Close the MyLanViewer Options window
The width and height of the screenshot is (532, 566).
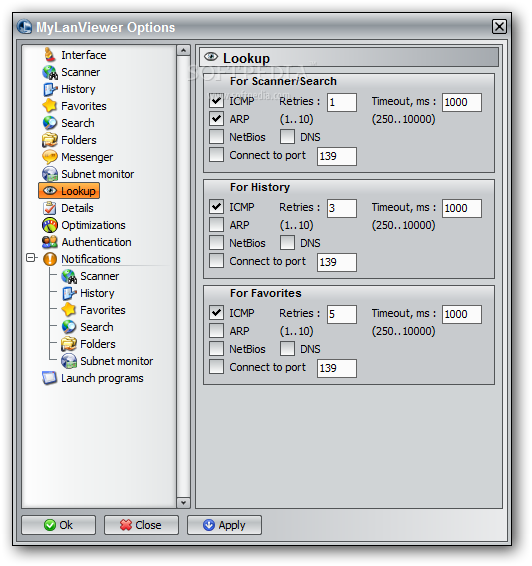(500, 27)
